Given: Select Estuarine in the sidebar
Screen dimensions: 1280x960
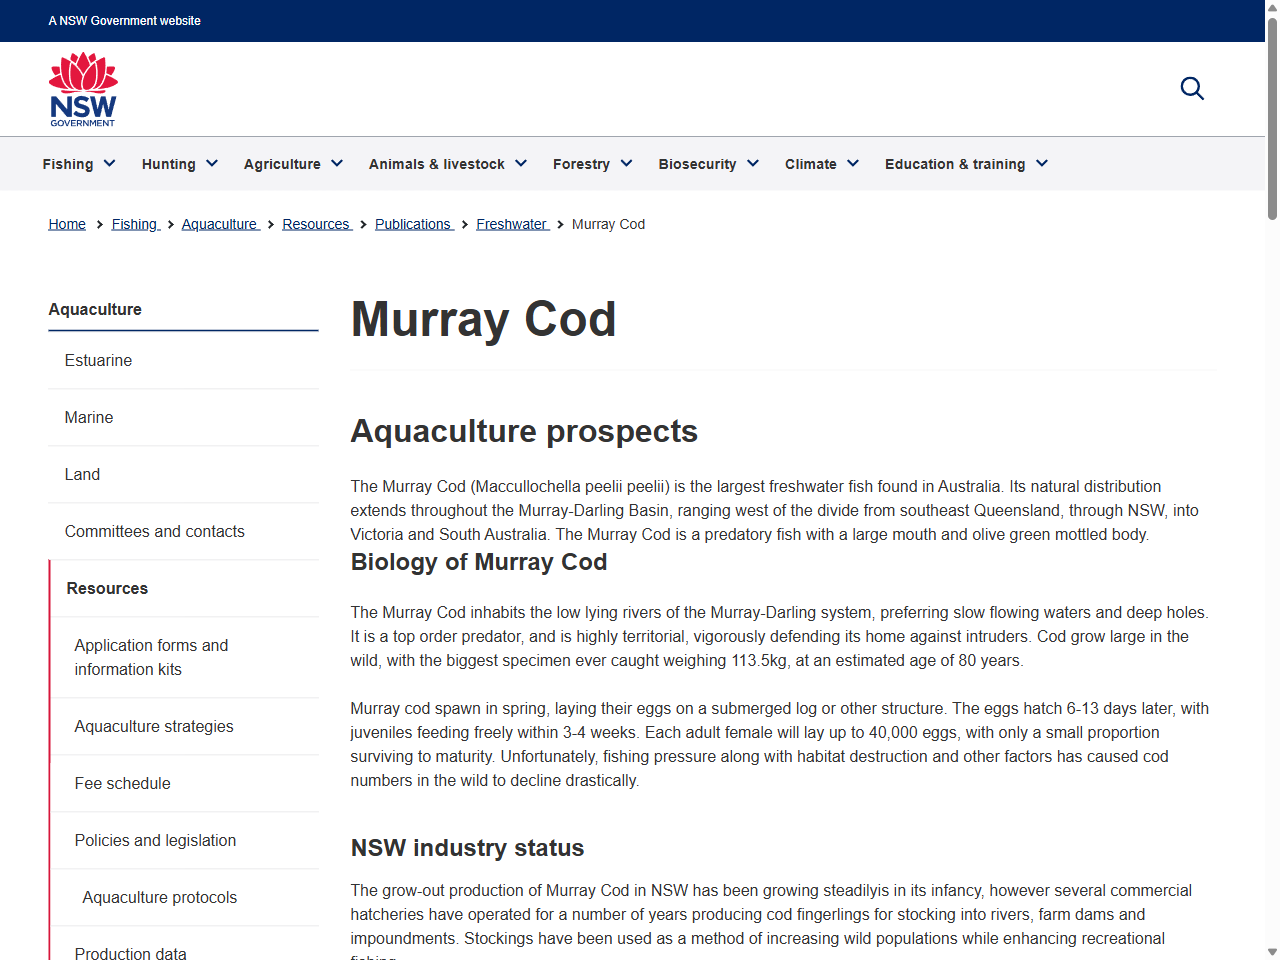Looking at the screenshot, I should click(98, 360).
